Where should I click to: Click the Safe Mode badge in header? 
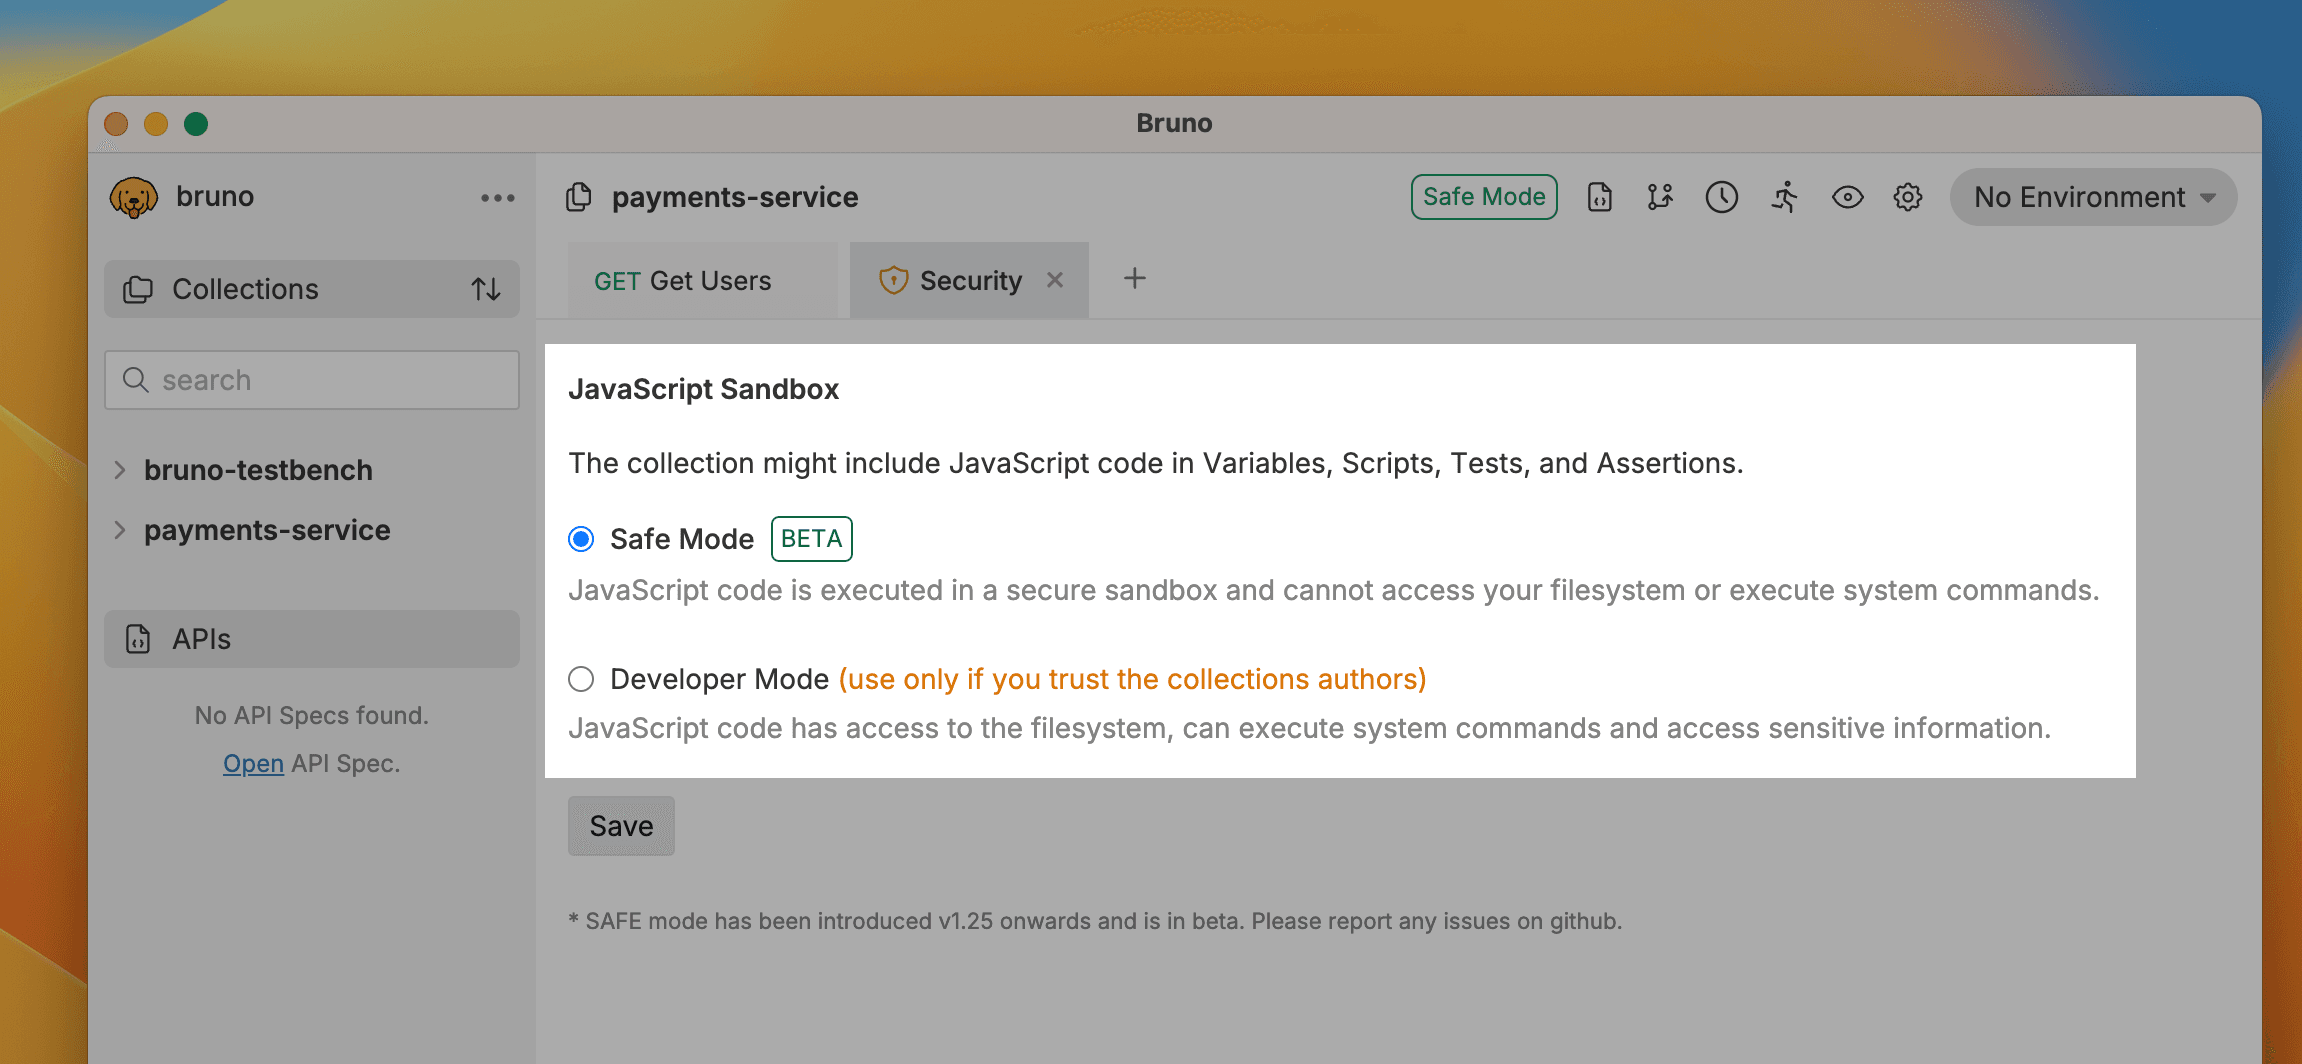(1484, 197)
